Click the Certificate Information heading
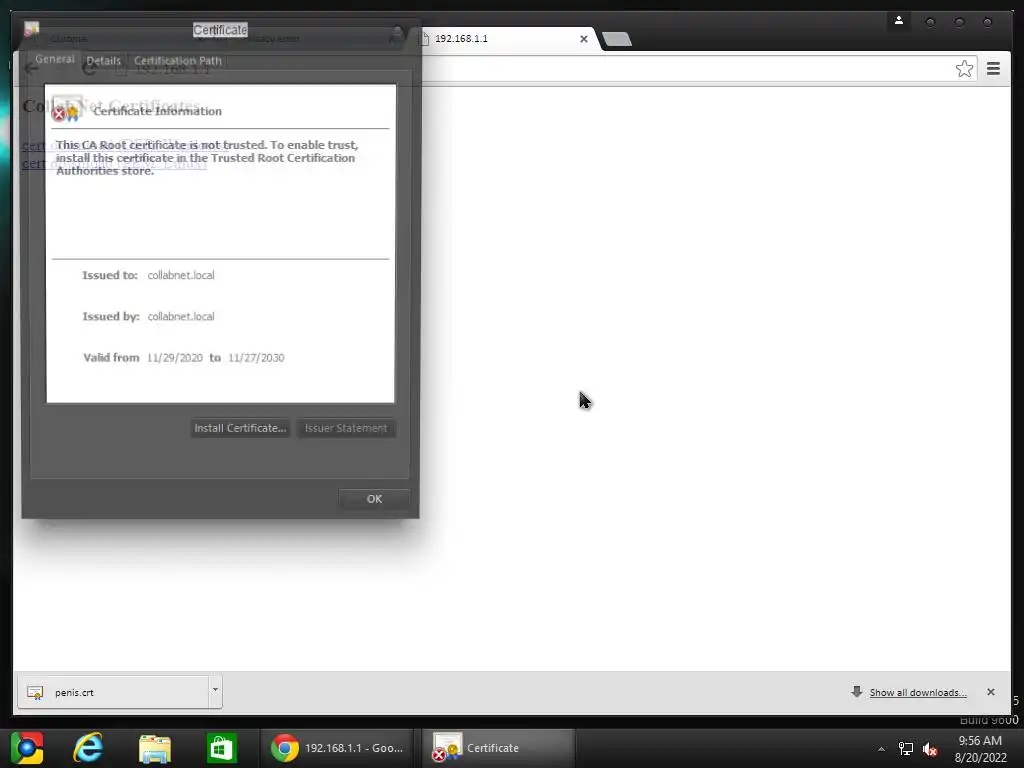Image resolution: width=1024 pixels, height=768 pixels. click(x=157, y=111)
